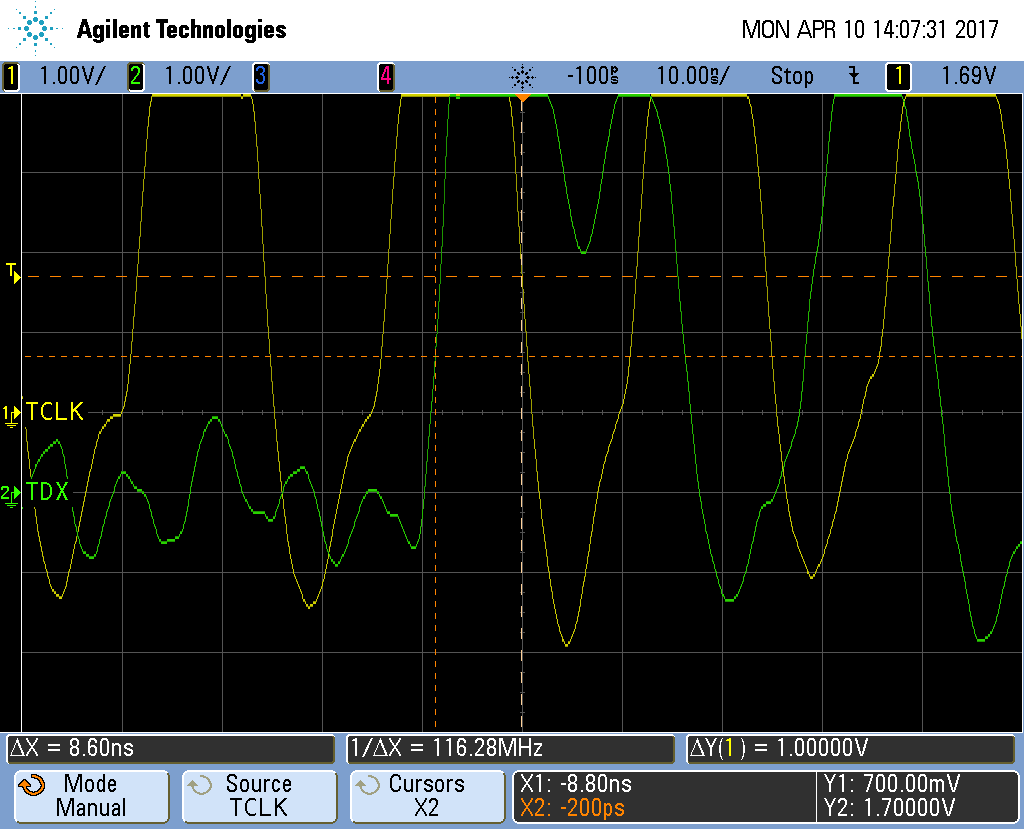
Task: Select the channel 2 green indicator
Action: [x=135, y=76]
